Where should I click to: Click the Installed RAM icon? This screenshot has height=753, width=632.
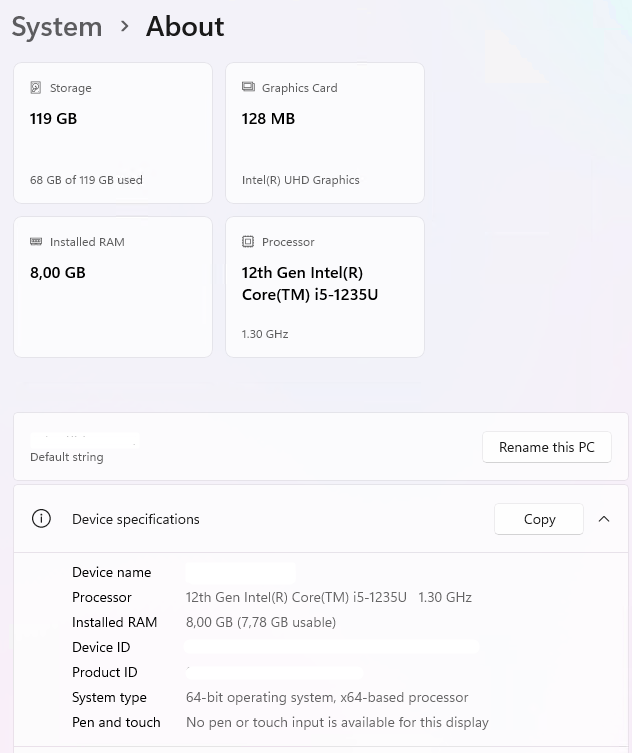pos(36,242)
